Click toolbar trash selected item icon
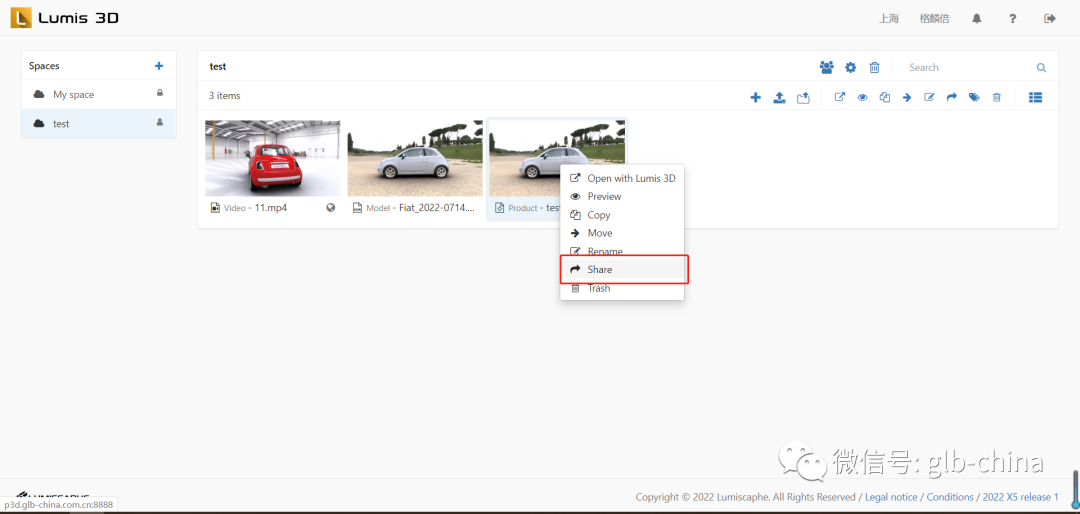The width and height of the screenshot is (1080, 514). 996,98
